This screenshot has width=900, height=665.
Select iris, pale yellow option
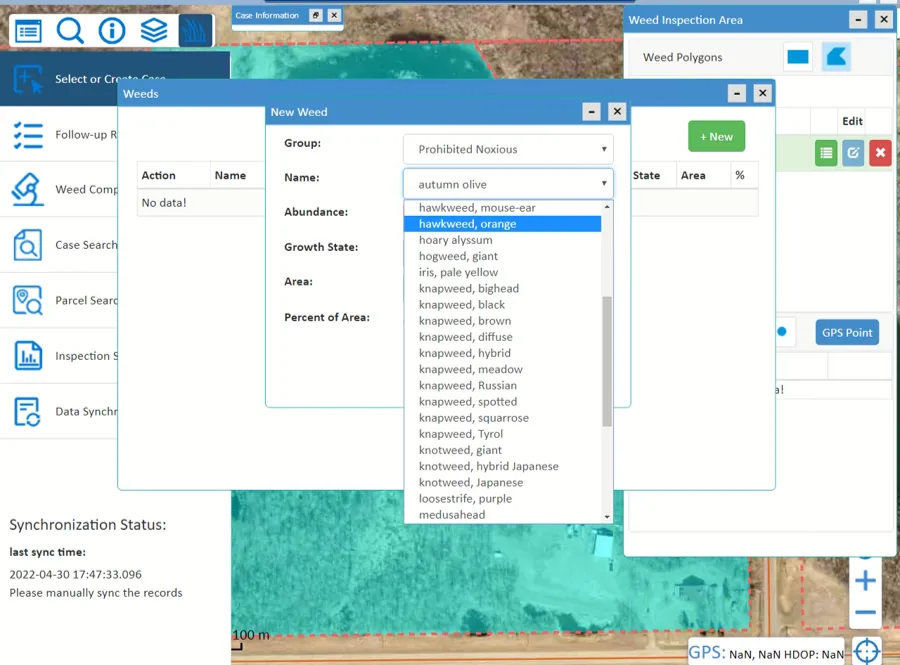(x=502, y=273)
